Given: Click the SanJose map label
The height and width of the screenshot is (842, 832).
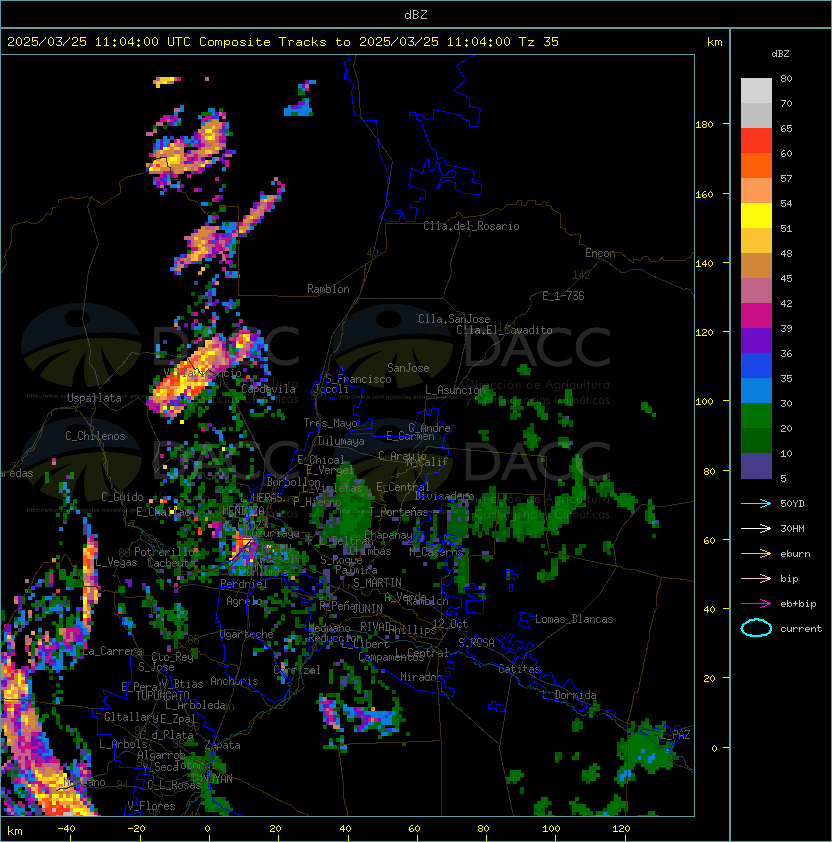Looking at the screenshot, I should pos(408,368).
